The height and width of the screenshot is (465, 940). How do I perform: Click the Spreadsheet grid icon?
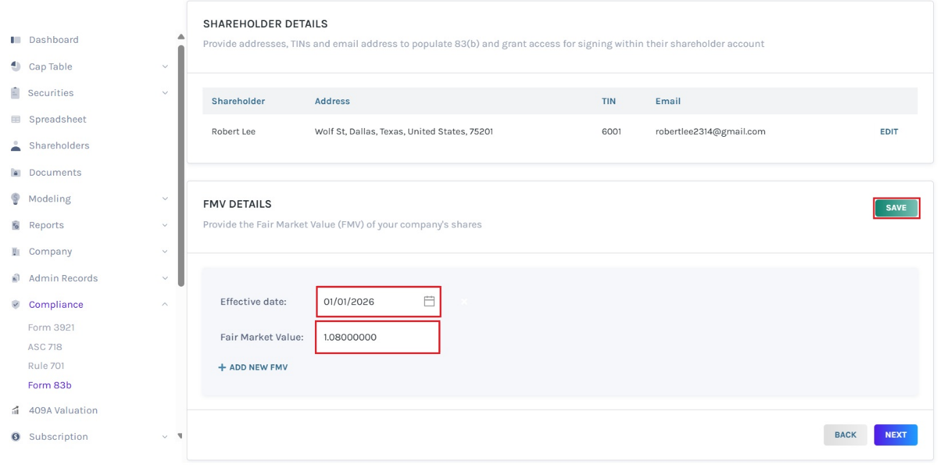[x=16, y=119]
